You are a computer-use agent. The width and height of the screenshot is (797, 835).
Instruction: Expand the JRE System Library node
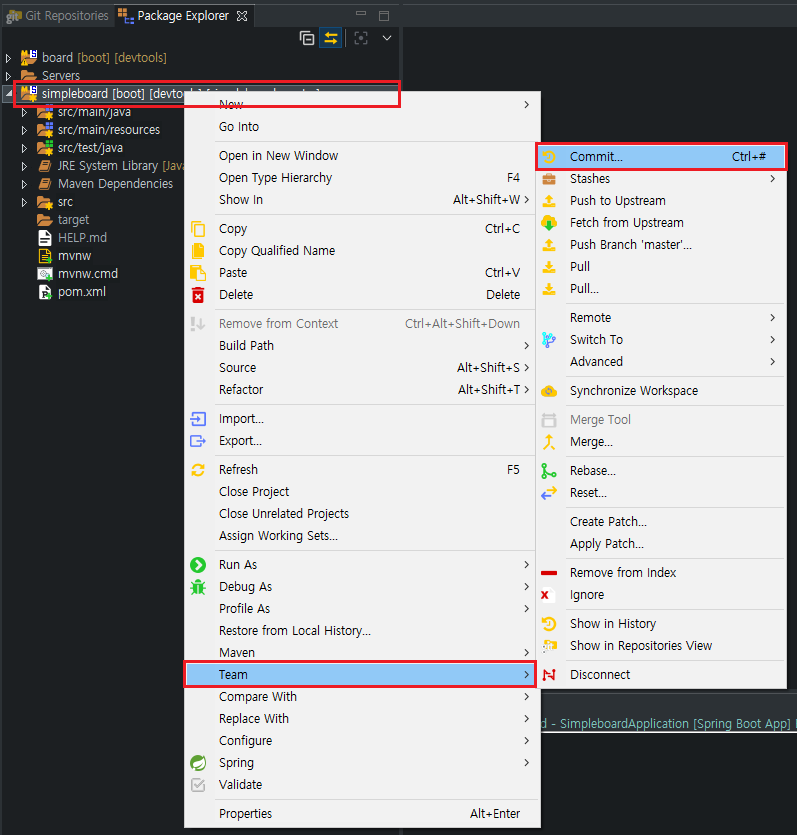(24, 166)
